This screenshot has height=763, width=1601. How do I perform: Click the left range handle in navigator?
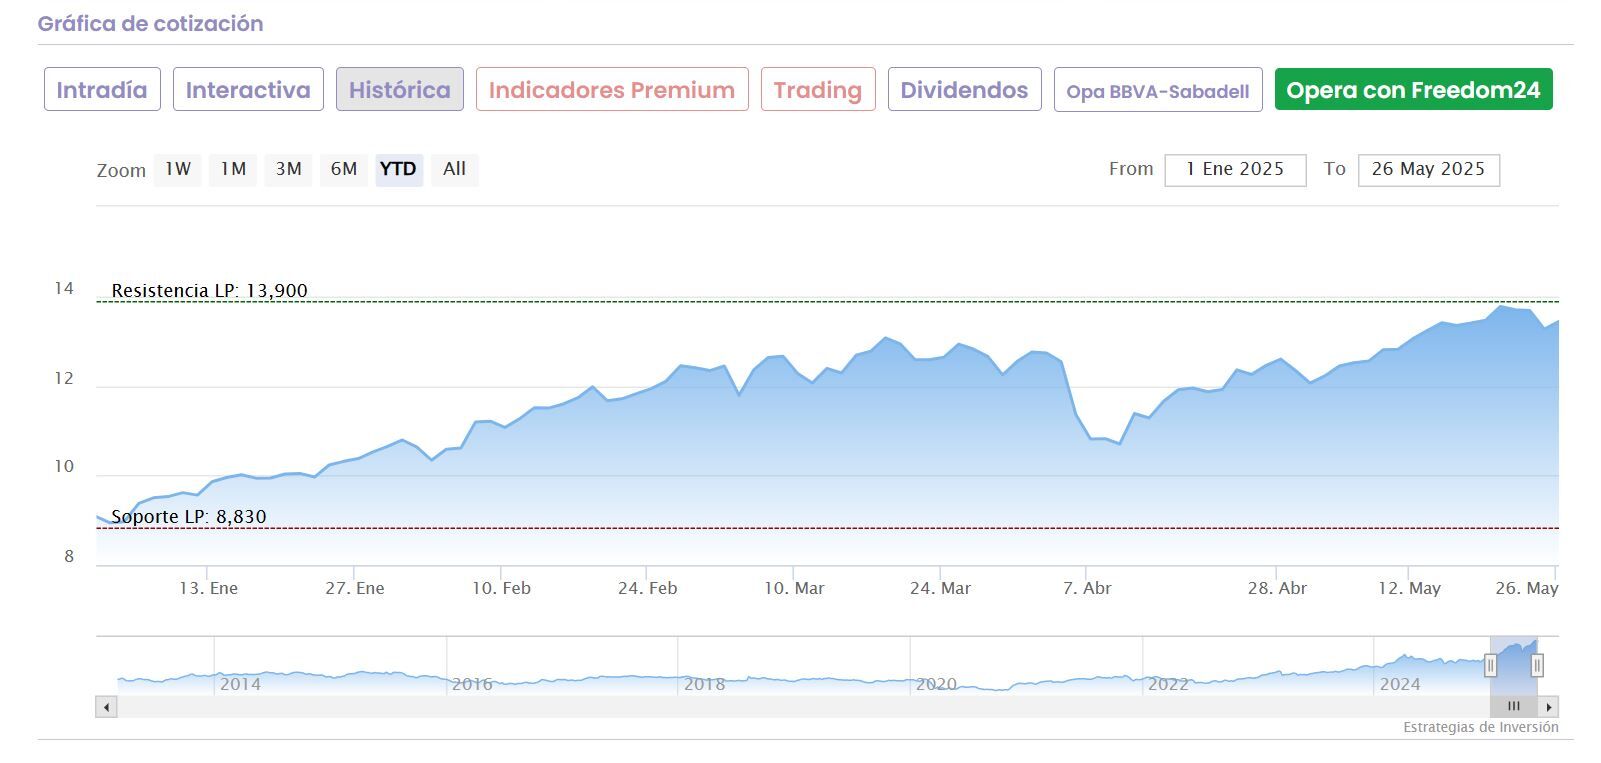pyautogui.click(x=1490, y=665)
